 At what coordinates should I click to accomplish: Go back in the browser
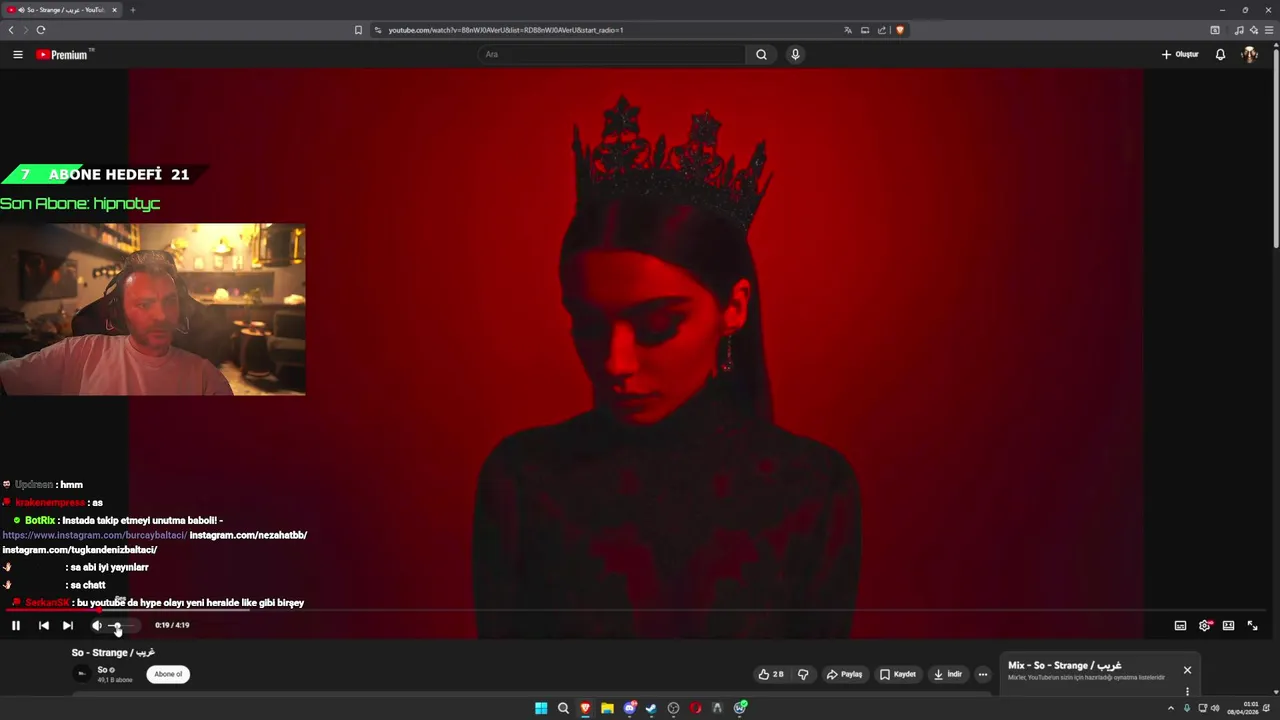pyautogui.click(x=11, y=30)
